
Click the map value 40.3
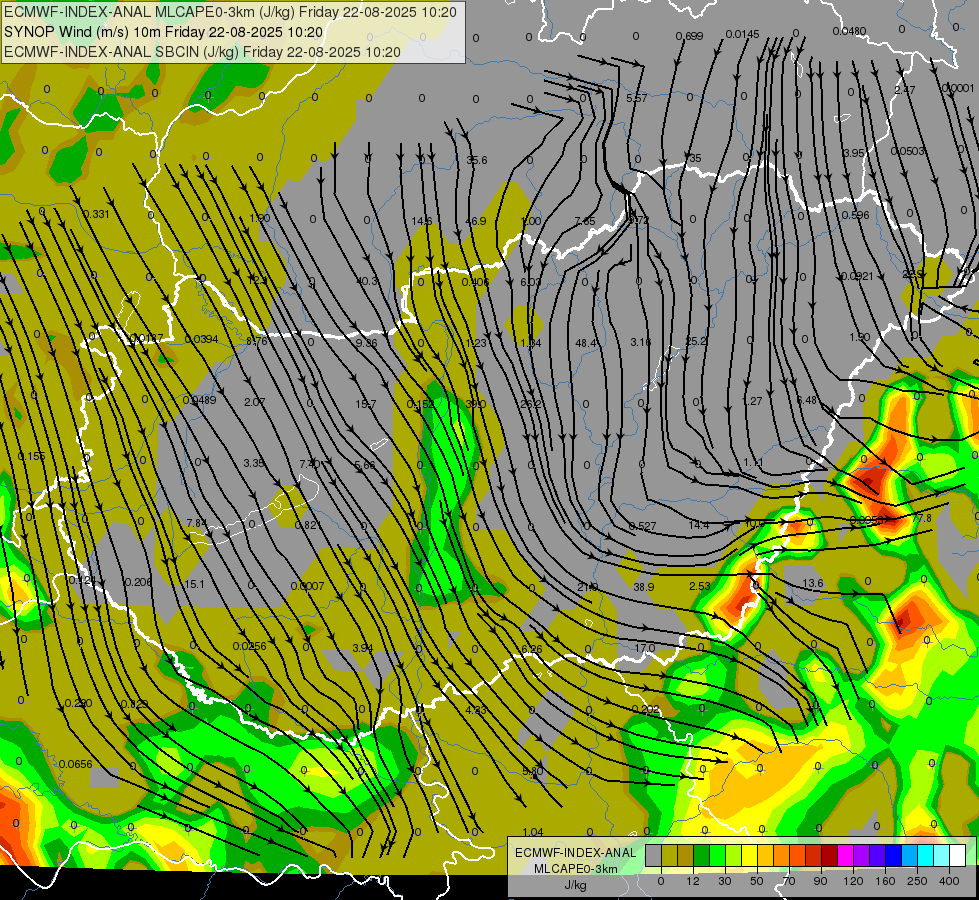[367, 281]
